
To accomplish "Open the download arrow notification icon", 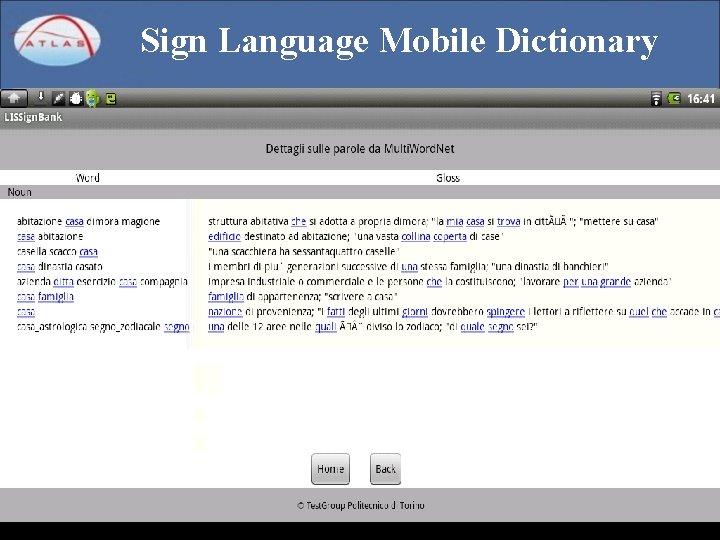I will pos(41,97).
